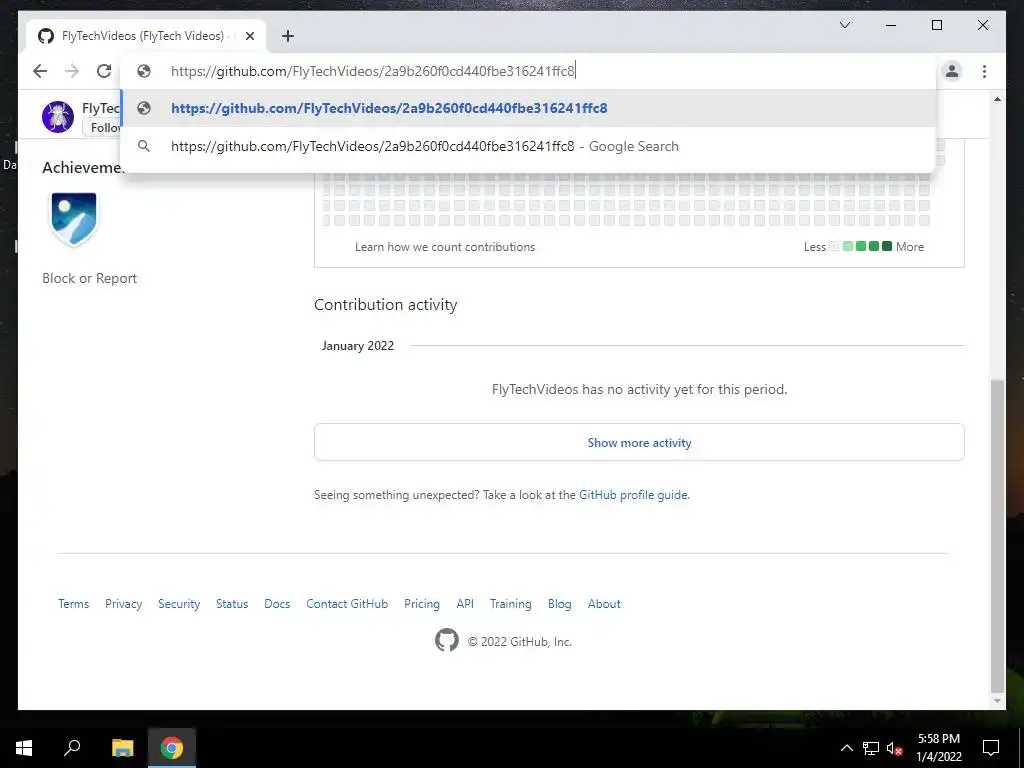The width and height of the screenshot is (1024, 768).
Task: Open Terms footer link
Action: pos(73,604)
